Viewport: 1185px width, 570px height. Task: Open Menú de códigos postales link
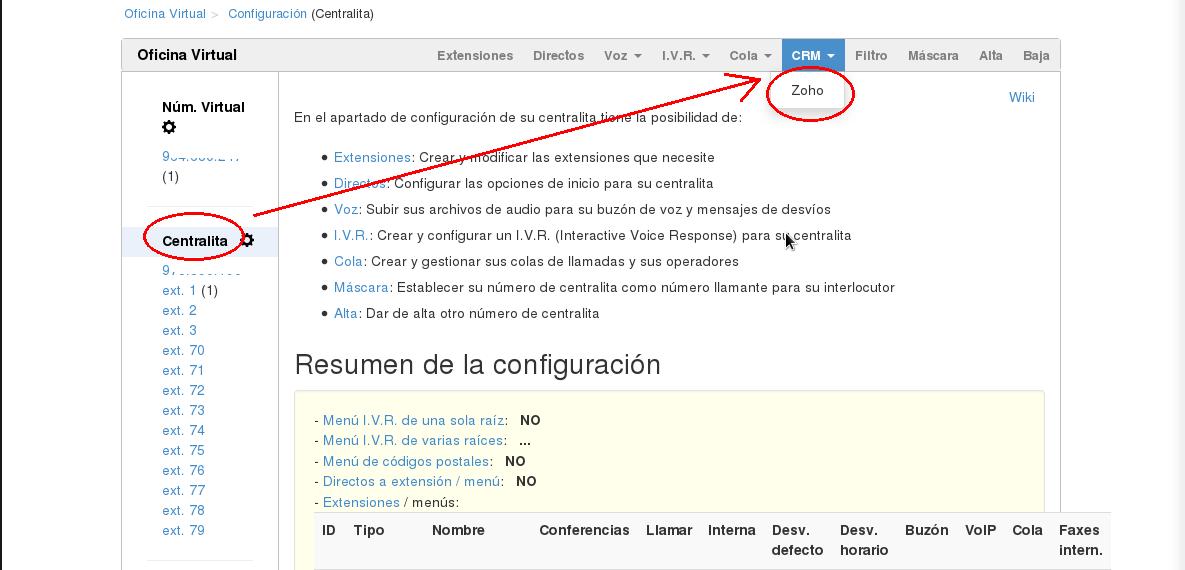pyautogui.click(x=406, y=461)
